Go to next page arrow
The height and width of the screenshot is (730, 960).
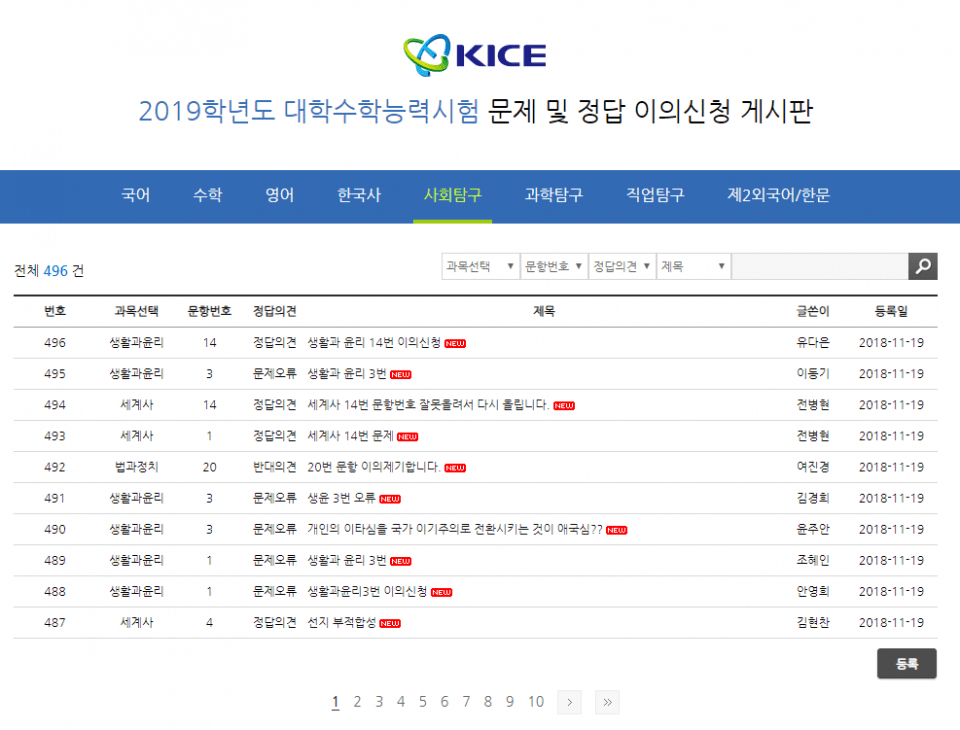[x=569, y=702]
